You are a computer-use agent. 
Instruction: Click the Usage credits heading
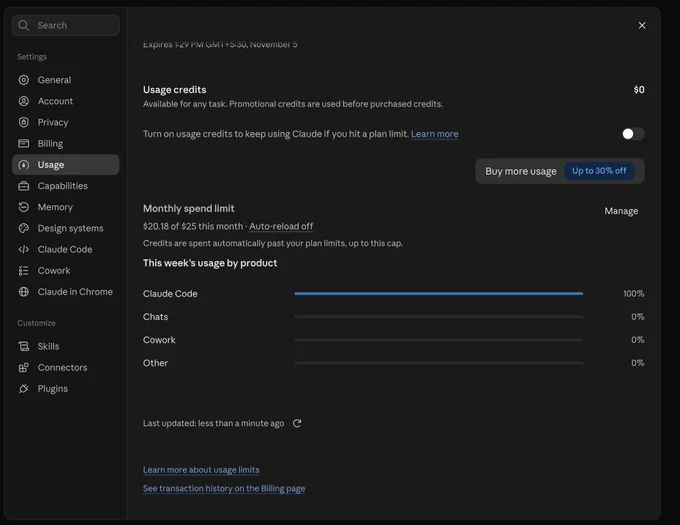[x=174, y=90]
